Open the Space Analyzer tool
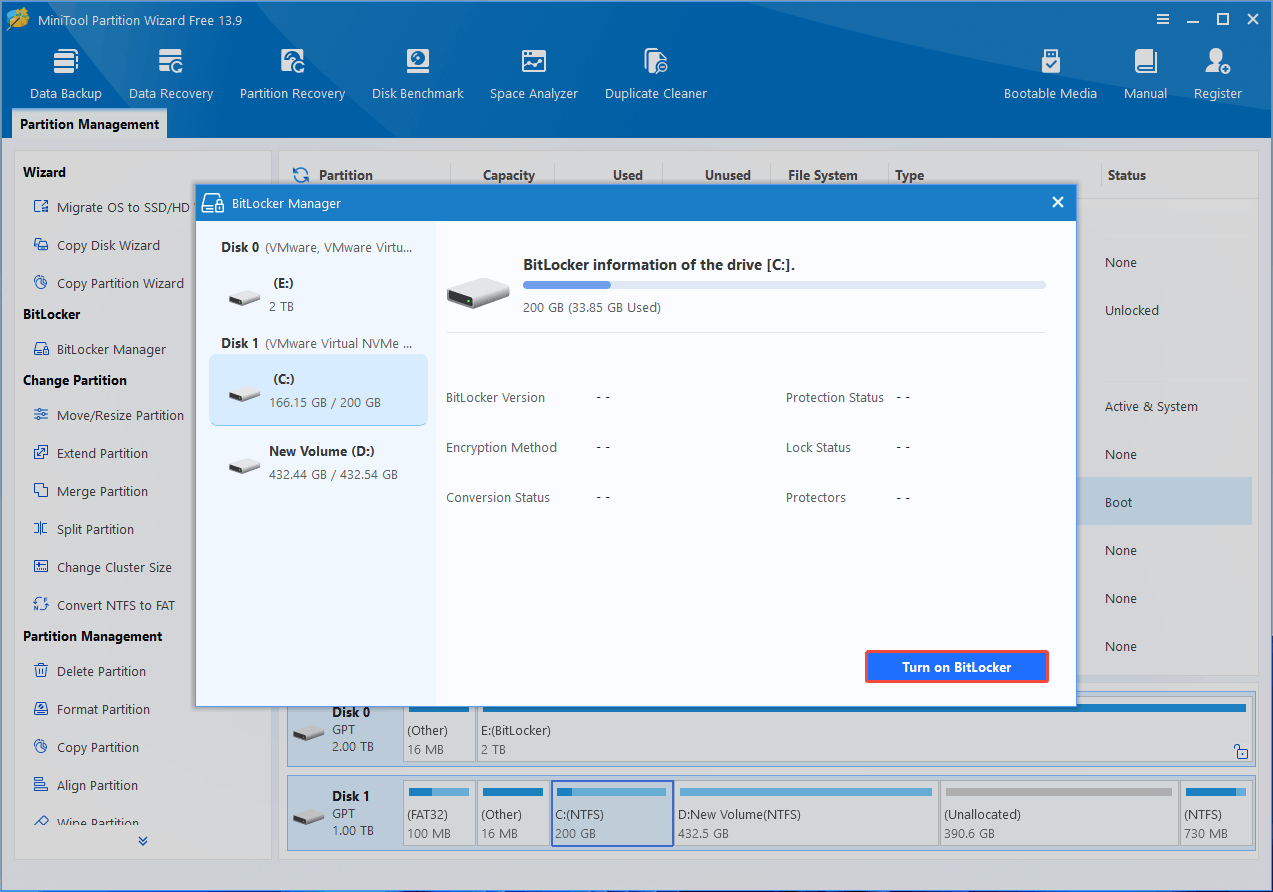 pos(534,74)
